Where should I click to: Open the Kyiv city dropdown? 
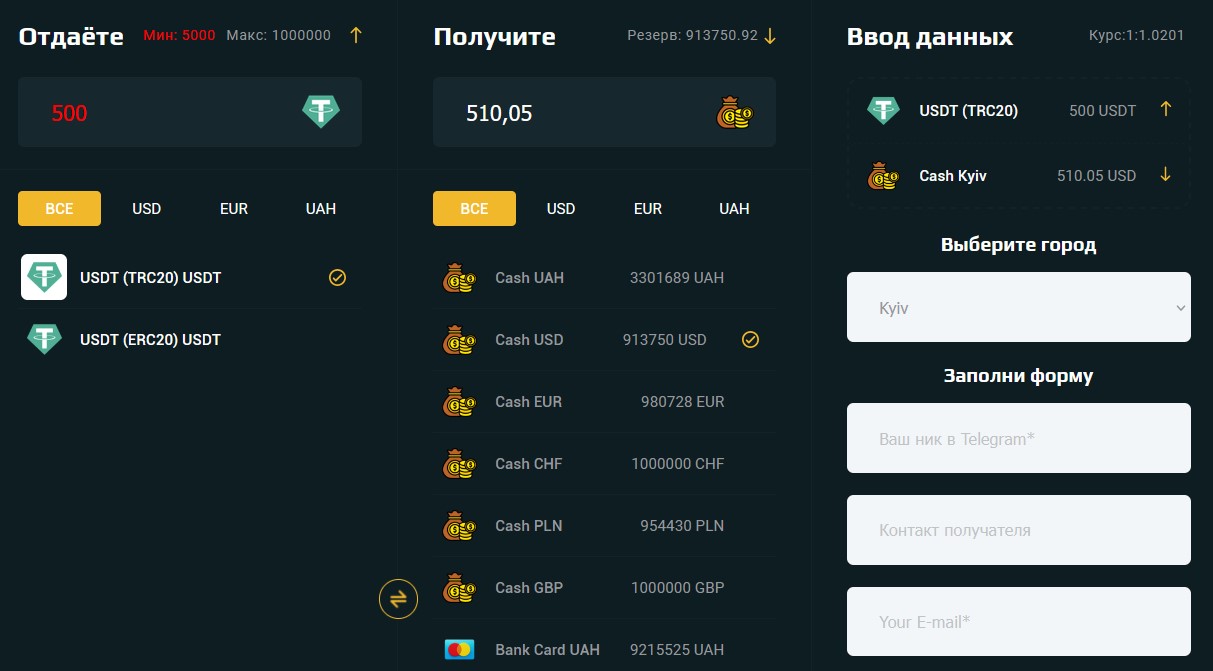tap(1018, 307)
